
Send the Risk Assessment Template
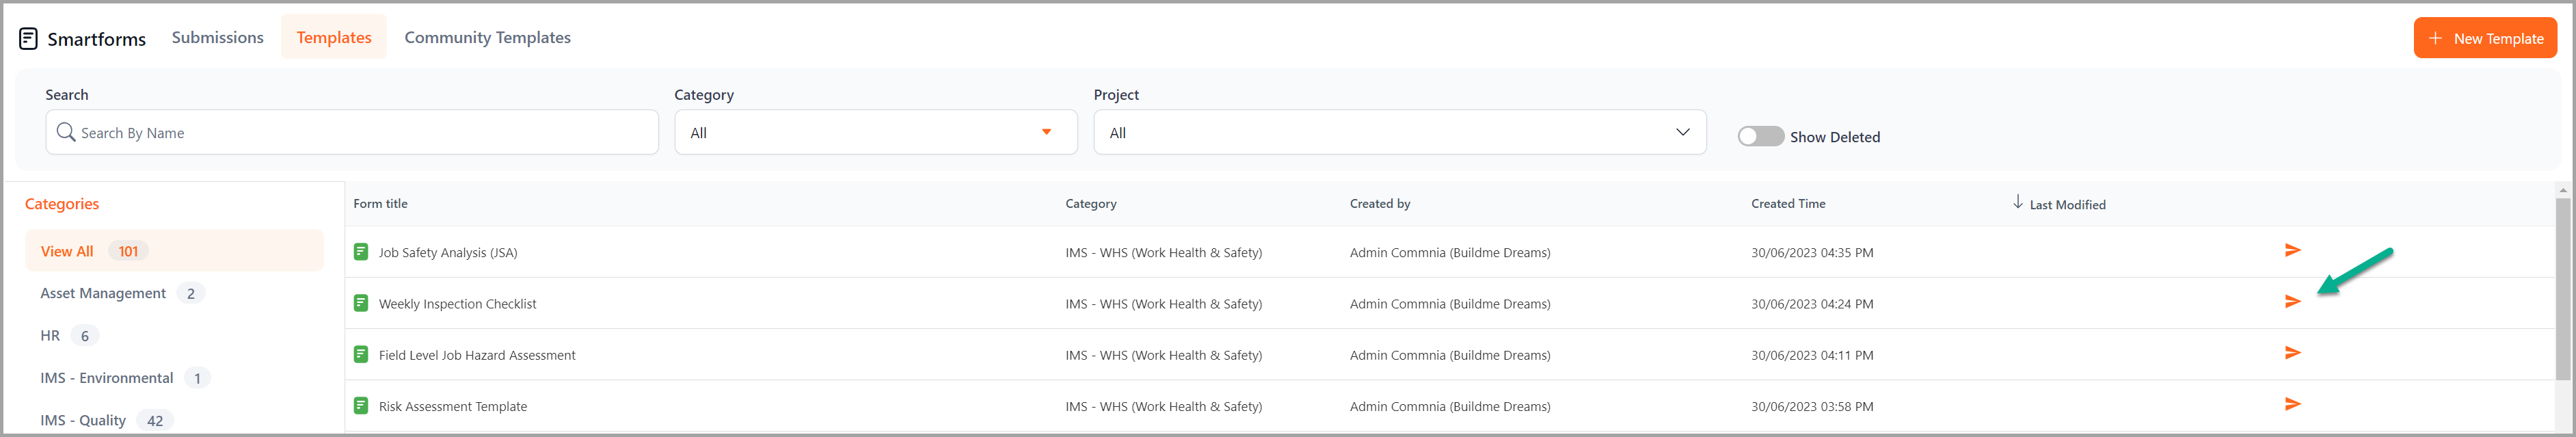click(2292, 404)
